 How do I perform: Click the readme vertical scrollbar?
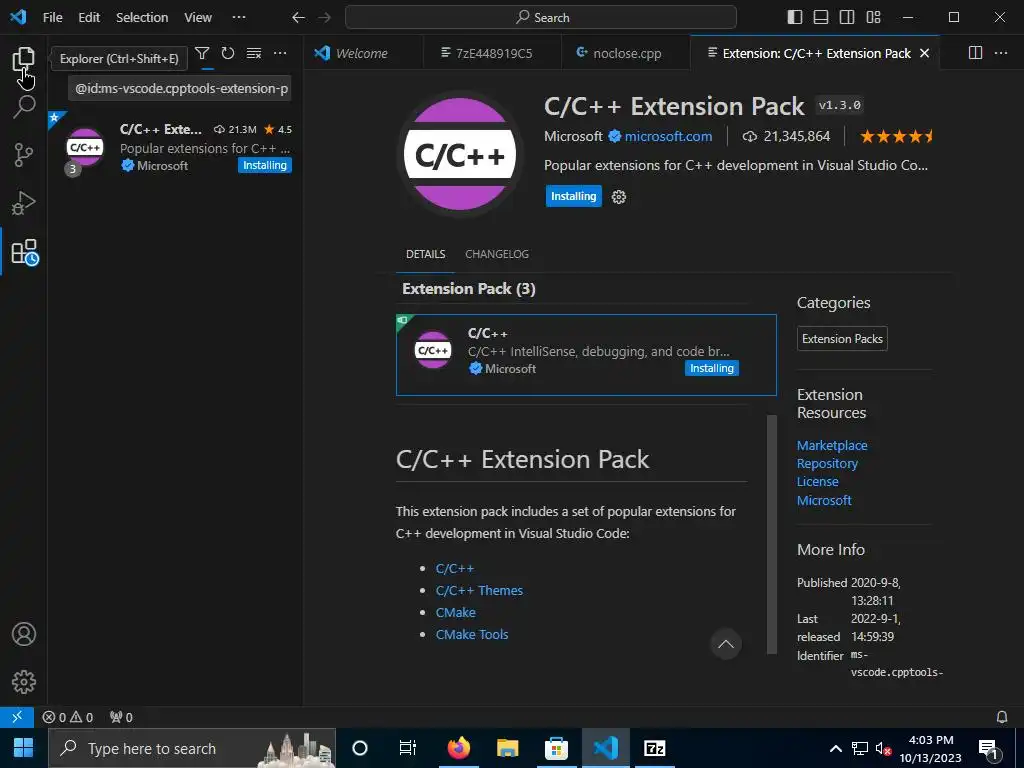pos(771,534)
